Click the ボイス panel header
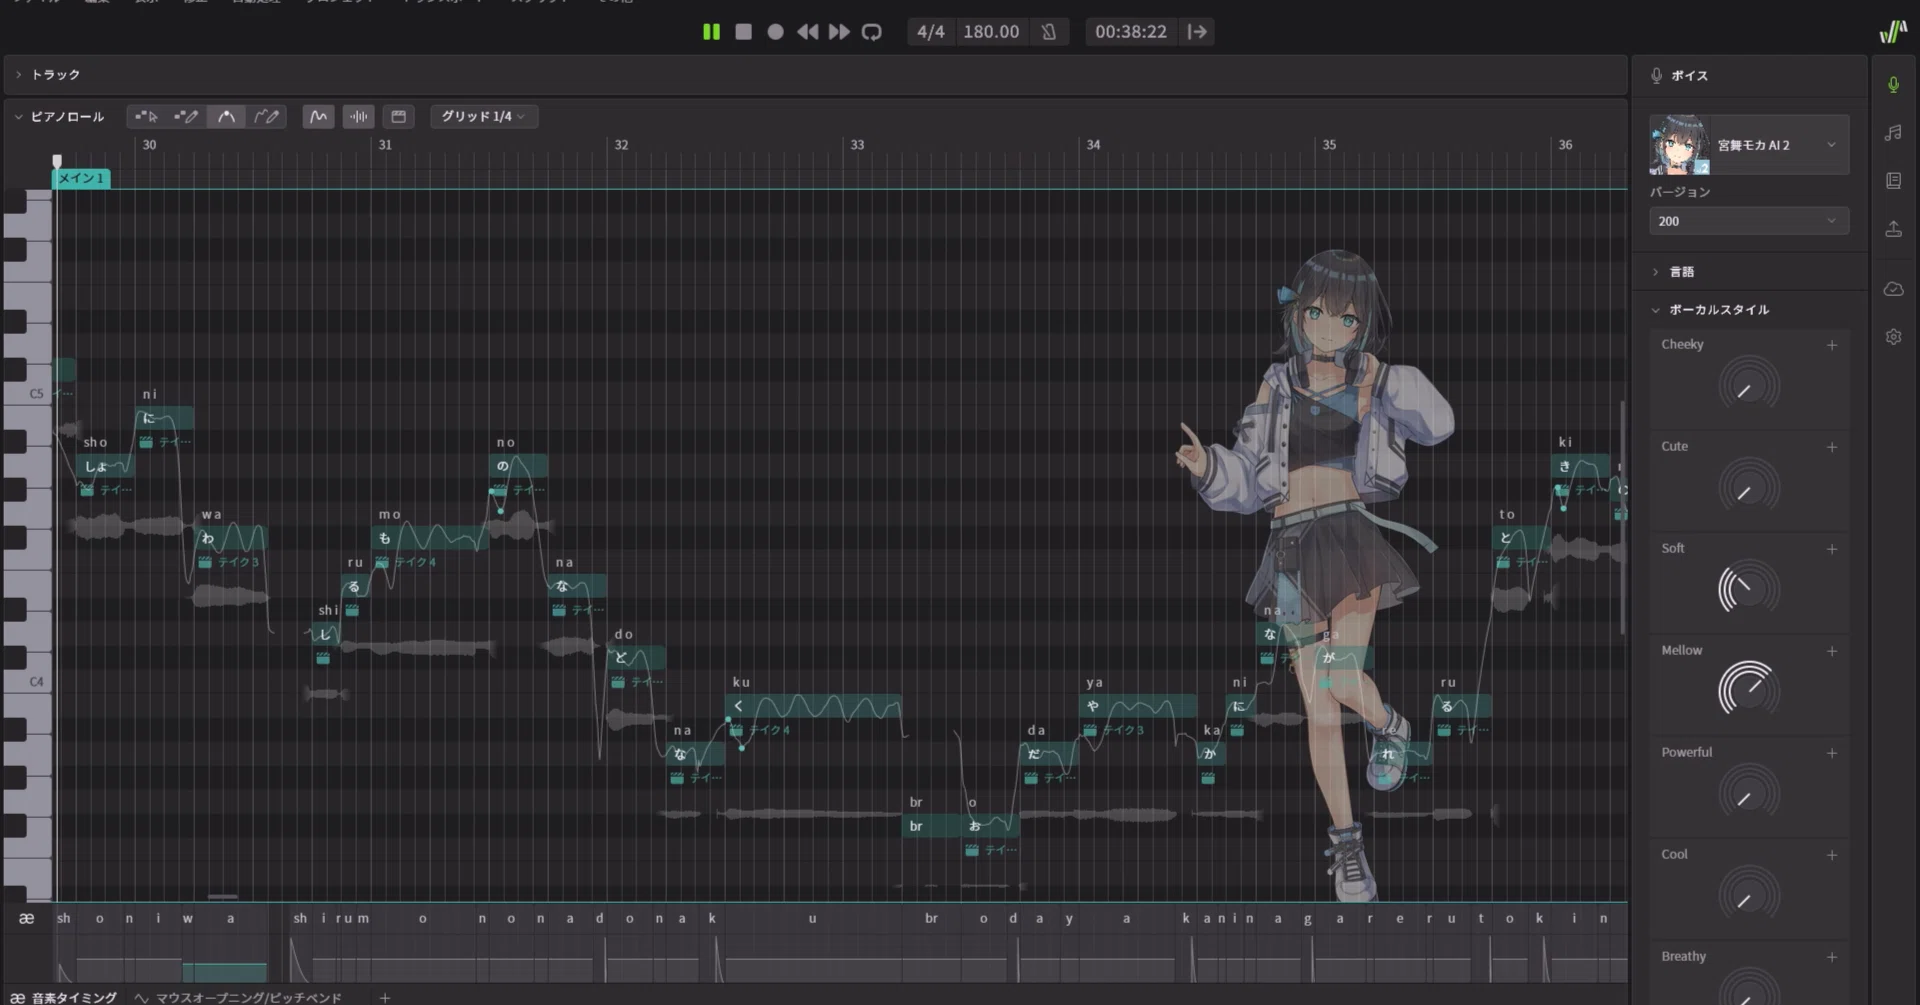Screen dimensions: 1920x1005 coord(1749,76)
